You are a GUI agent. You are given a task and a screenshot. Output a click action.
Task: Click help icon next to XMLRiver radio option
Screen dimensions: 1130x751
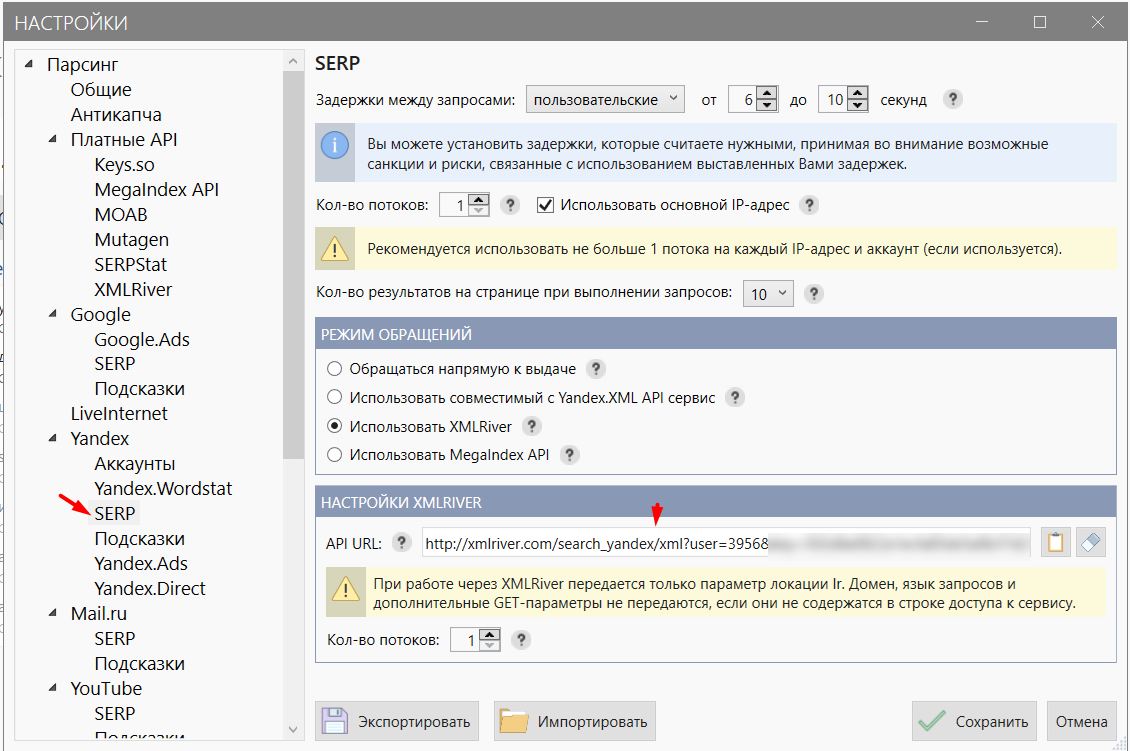click(x=531, y=426)
